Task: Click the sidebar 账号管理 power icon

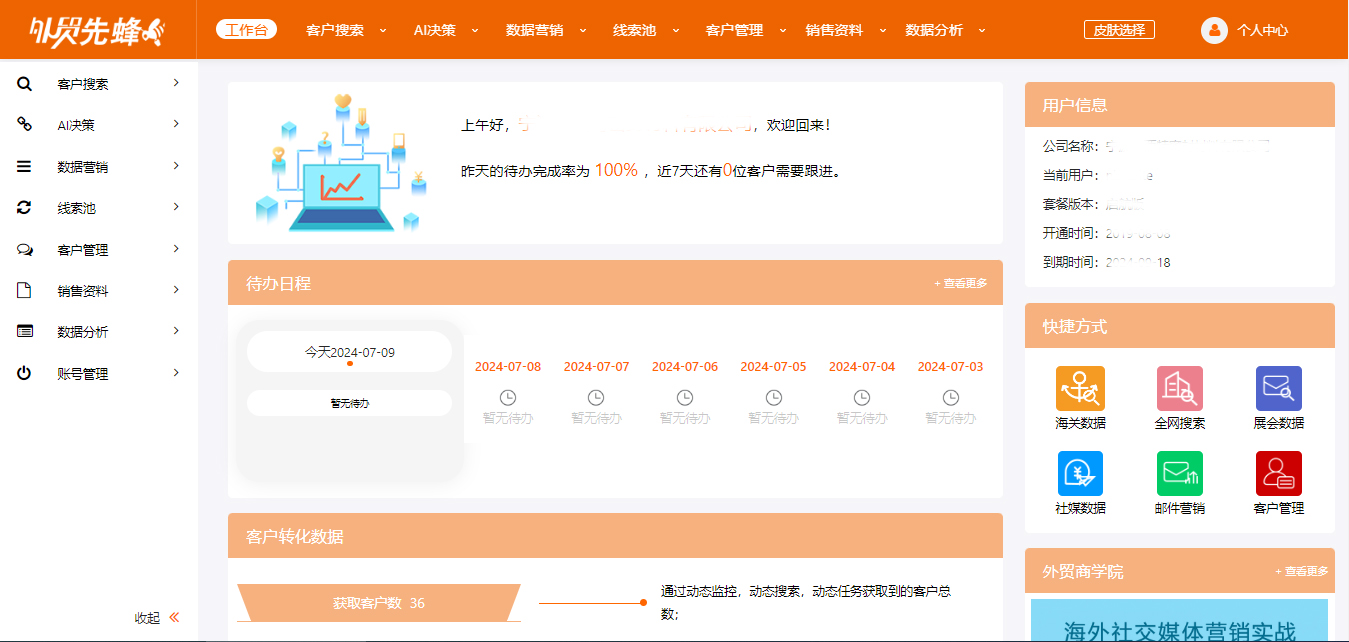Action: point(25,373)
